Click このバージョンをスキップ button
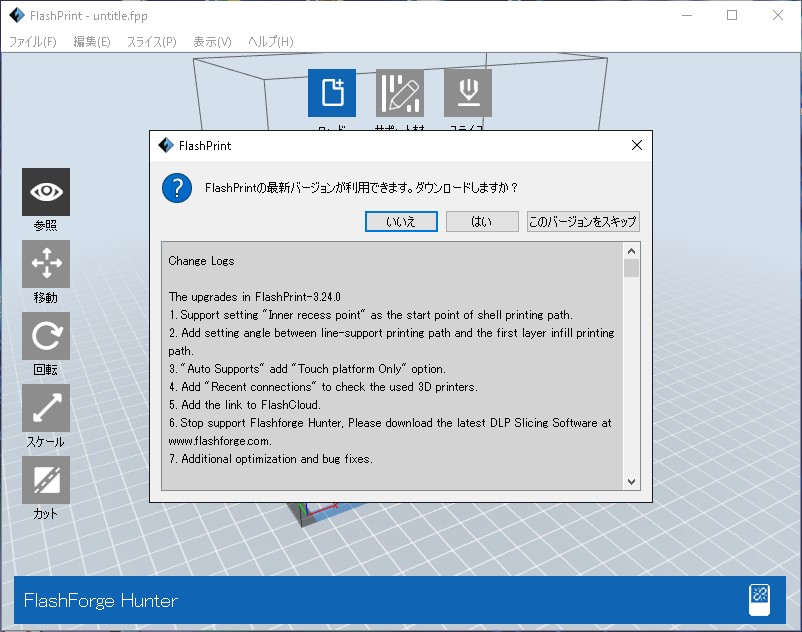Screen dimensions: 802x632 point(583,222)
